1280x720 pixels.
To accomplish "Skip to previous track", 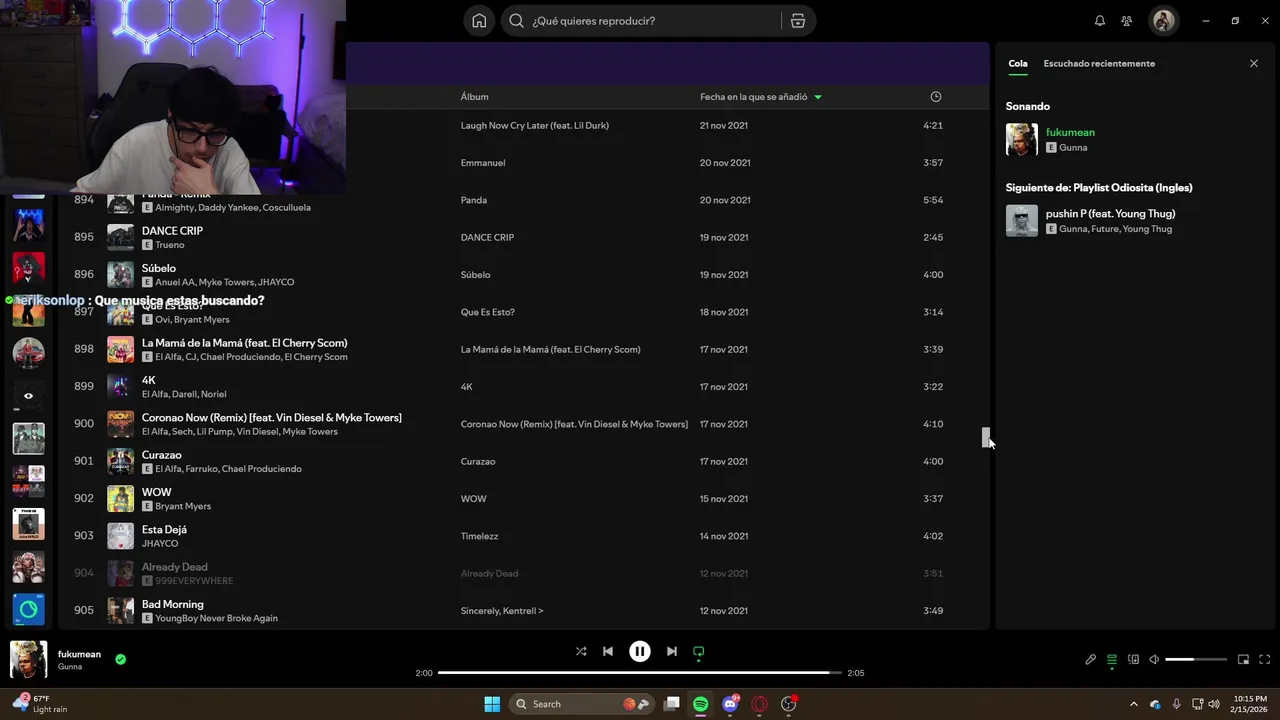I will coord(608,651).
